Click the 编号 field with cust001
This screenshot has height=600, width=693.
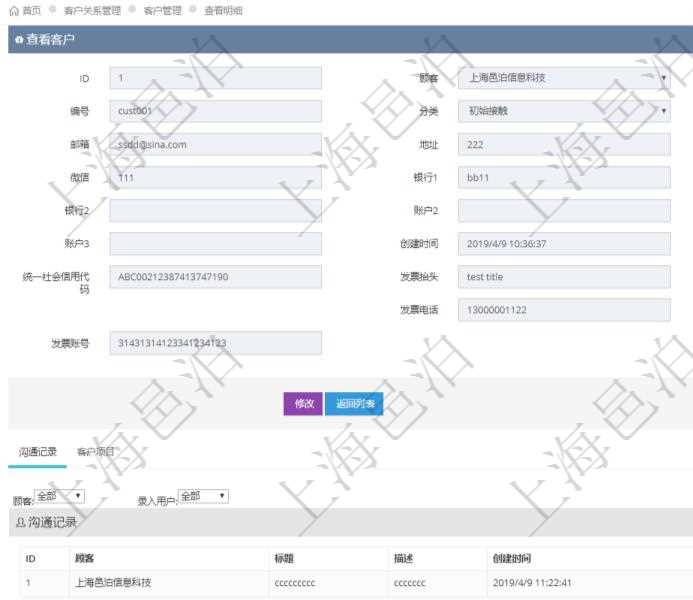click(x=216, y=111)
